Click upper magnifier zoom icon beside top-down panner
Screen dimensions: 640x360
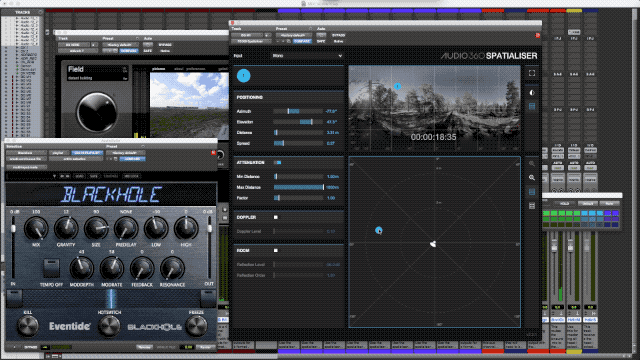click(x=532, y=164)
